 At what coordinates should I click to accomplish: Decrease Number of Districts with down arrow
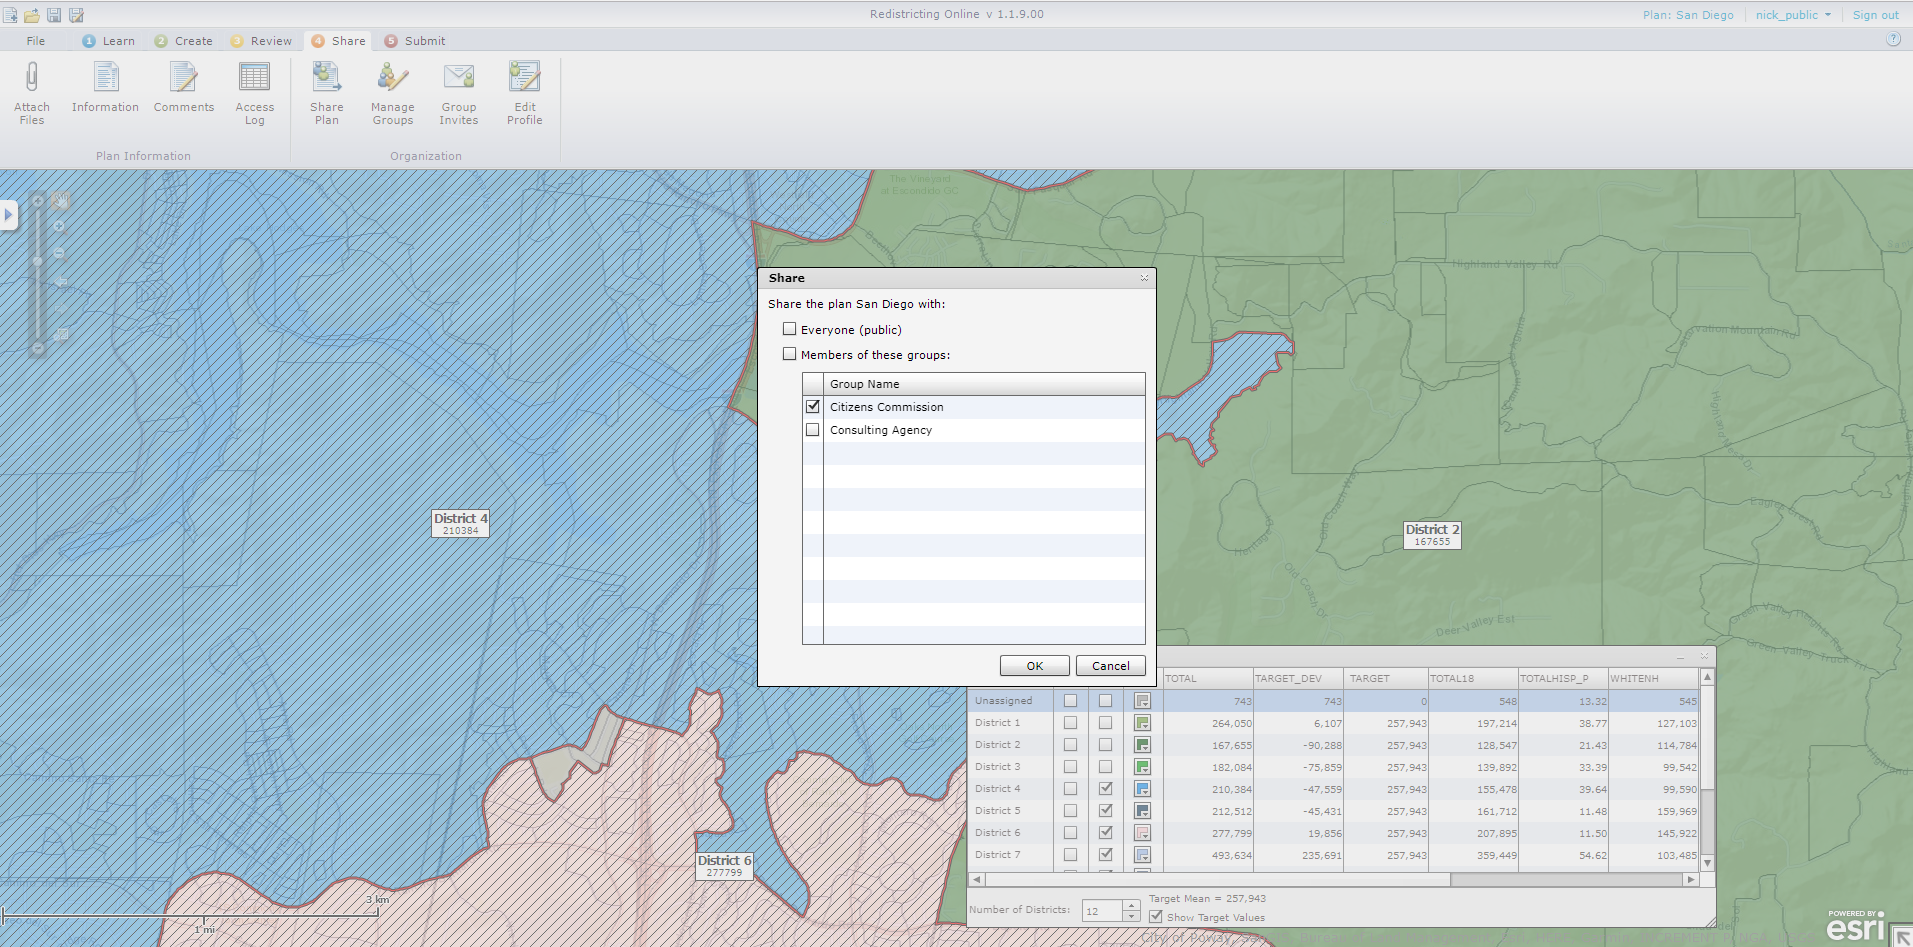point(1132,916)
